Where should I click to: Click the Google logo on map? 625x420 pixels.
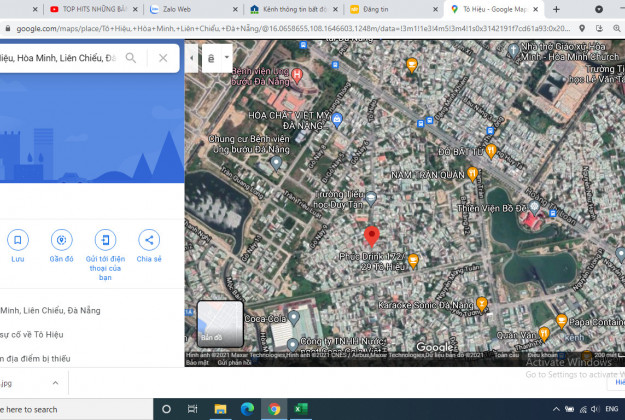coord(435,347)
